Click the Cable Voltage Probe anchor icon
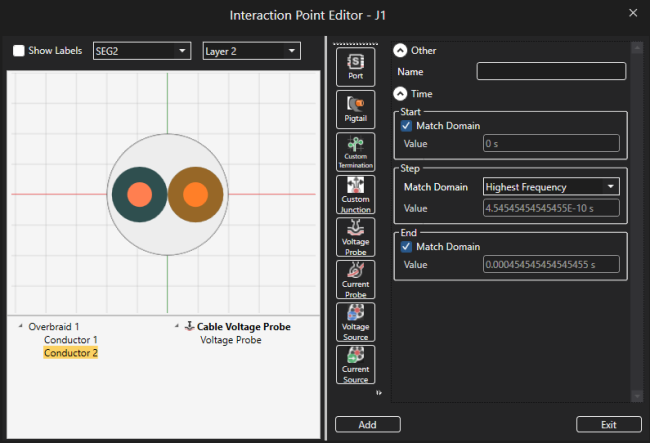The image size is (650, 443). click(x=189, y=326)
